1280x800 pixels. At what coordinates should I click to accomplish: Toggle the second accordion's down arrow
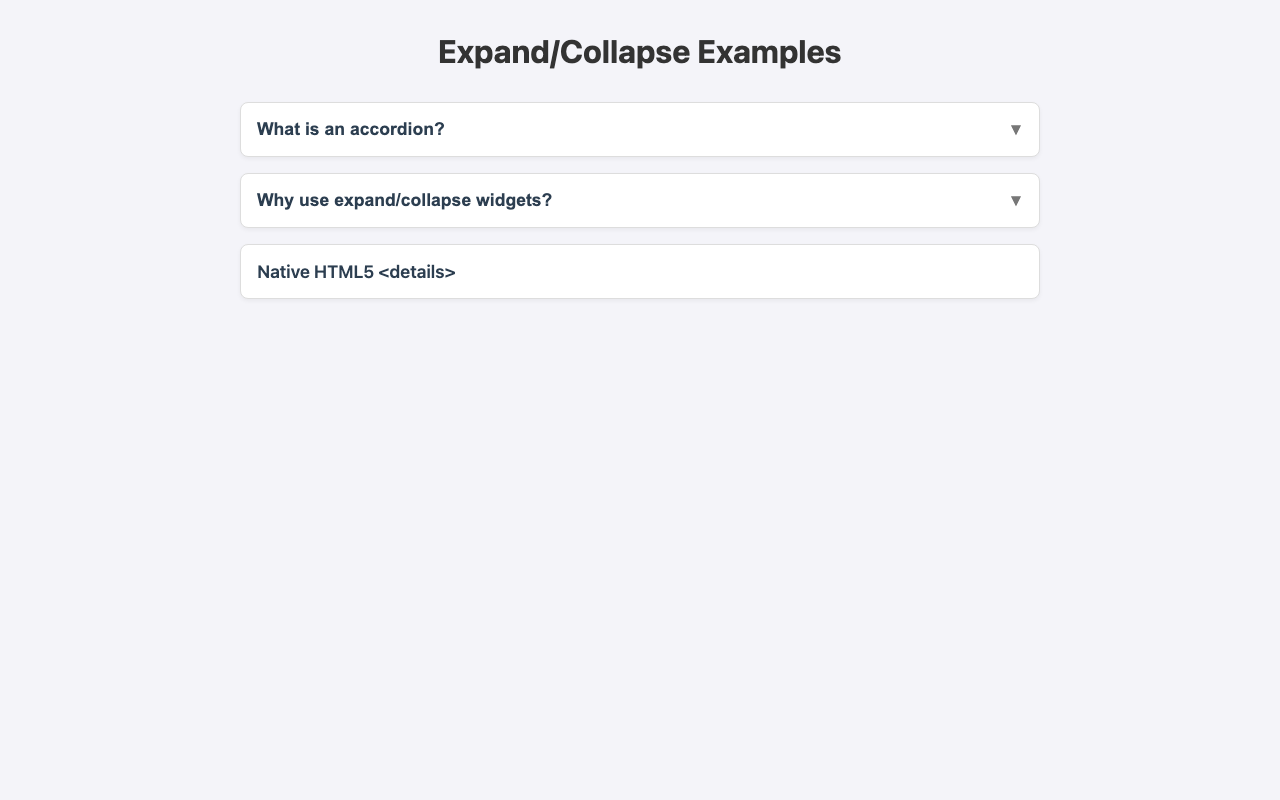pos(1015,201)
